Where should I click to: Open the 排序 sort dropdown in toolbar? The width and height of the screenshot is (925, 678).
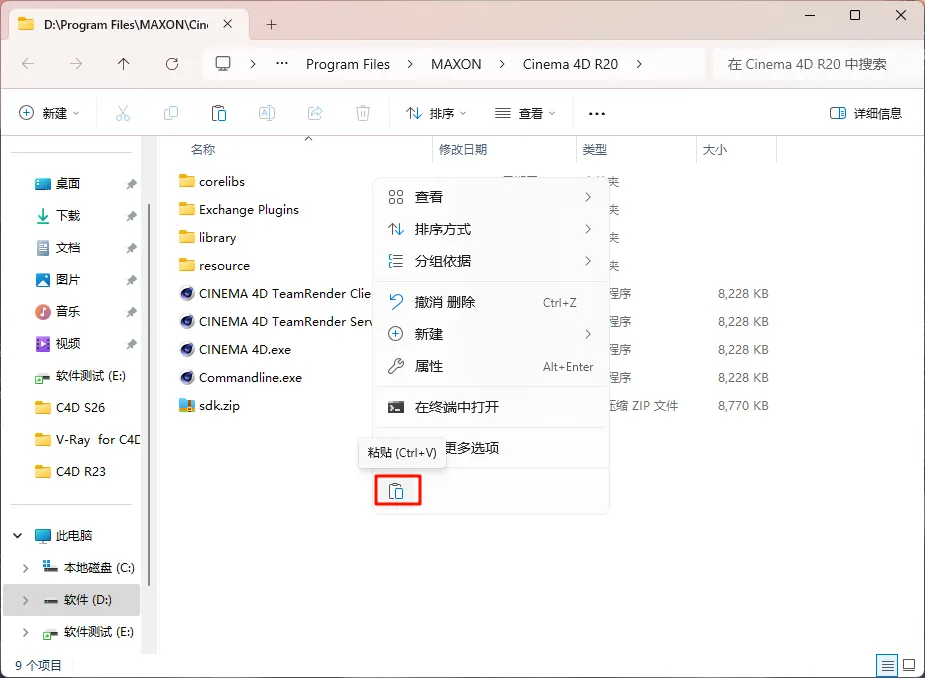pos(436,113)
